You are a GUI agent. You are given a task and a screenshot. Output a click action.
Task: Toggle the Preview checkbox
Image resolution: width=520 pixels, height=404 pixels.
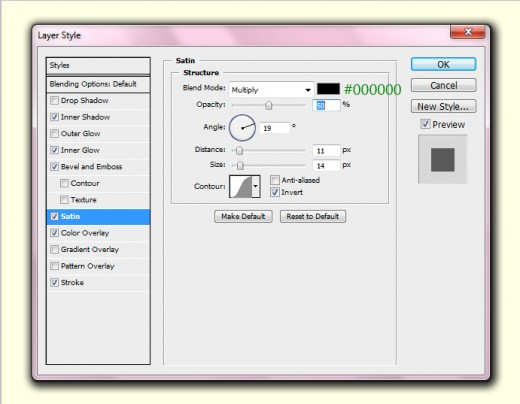pos(425,124)
